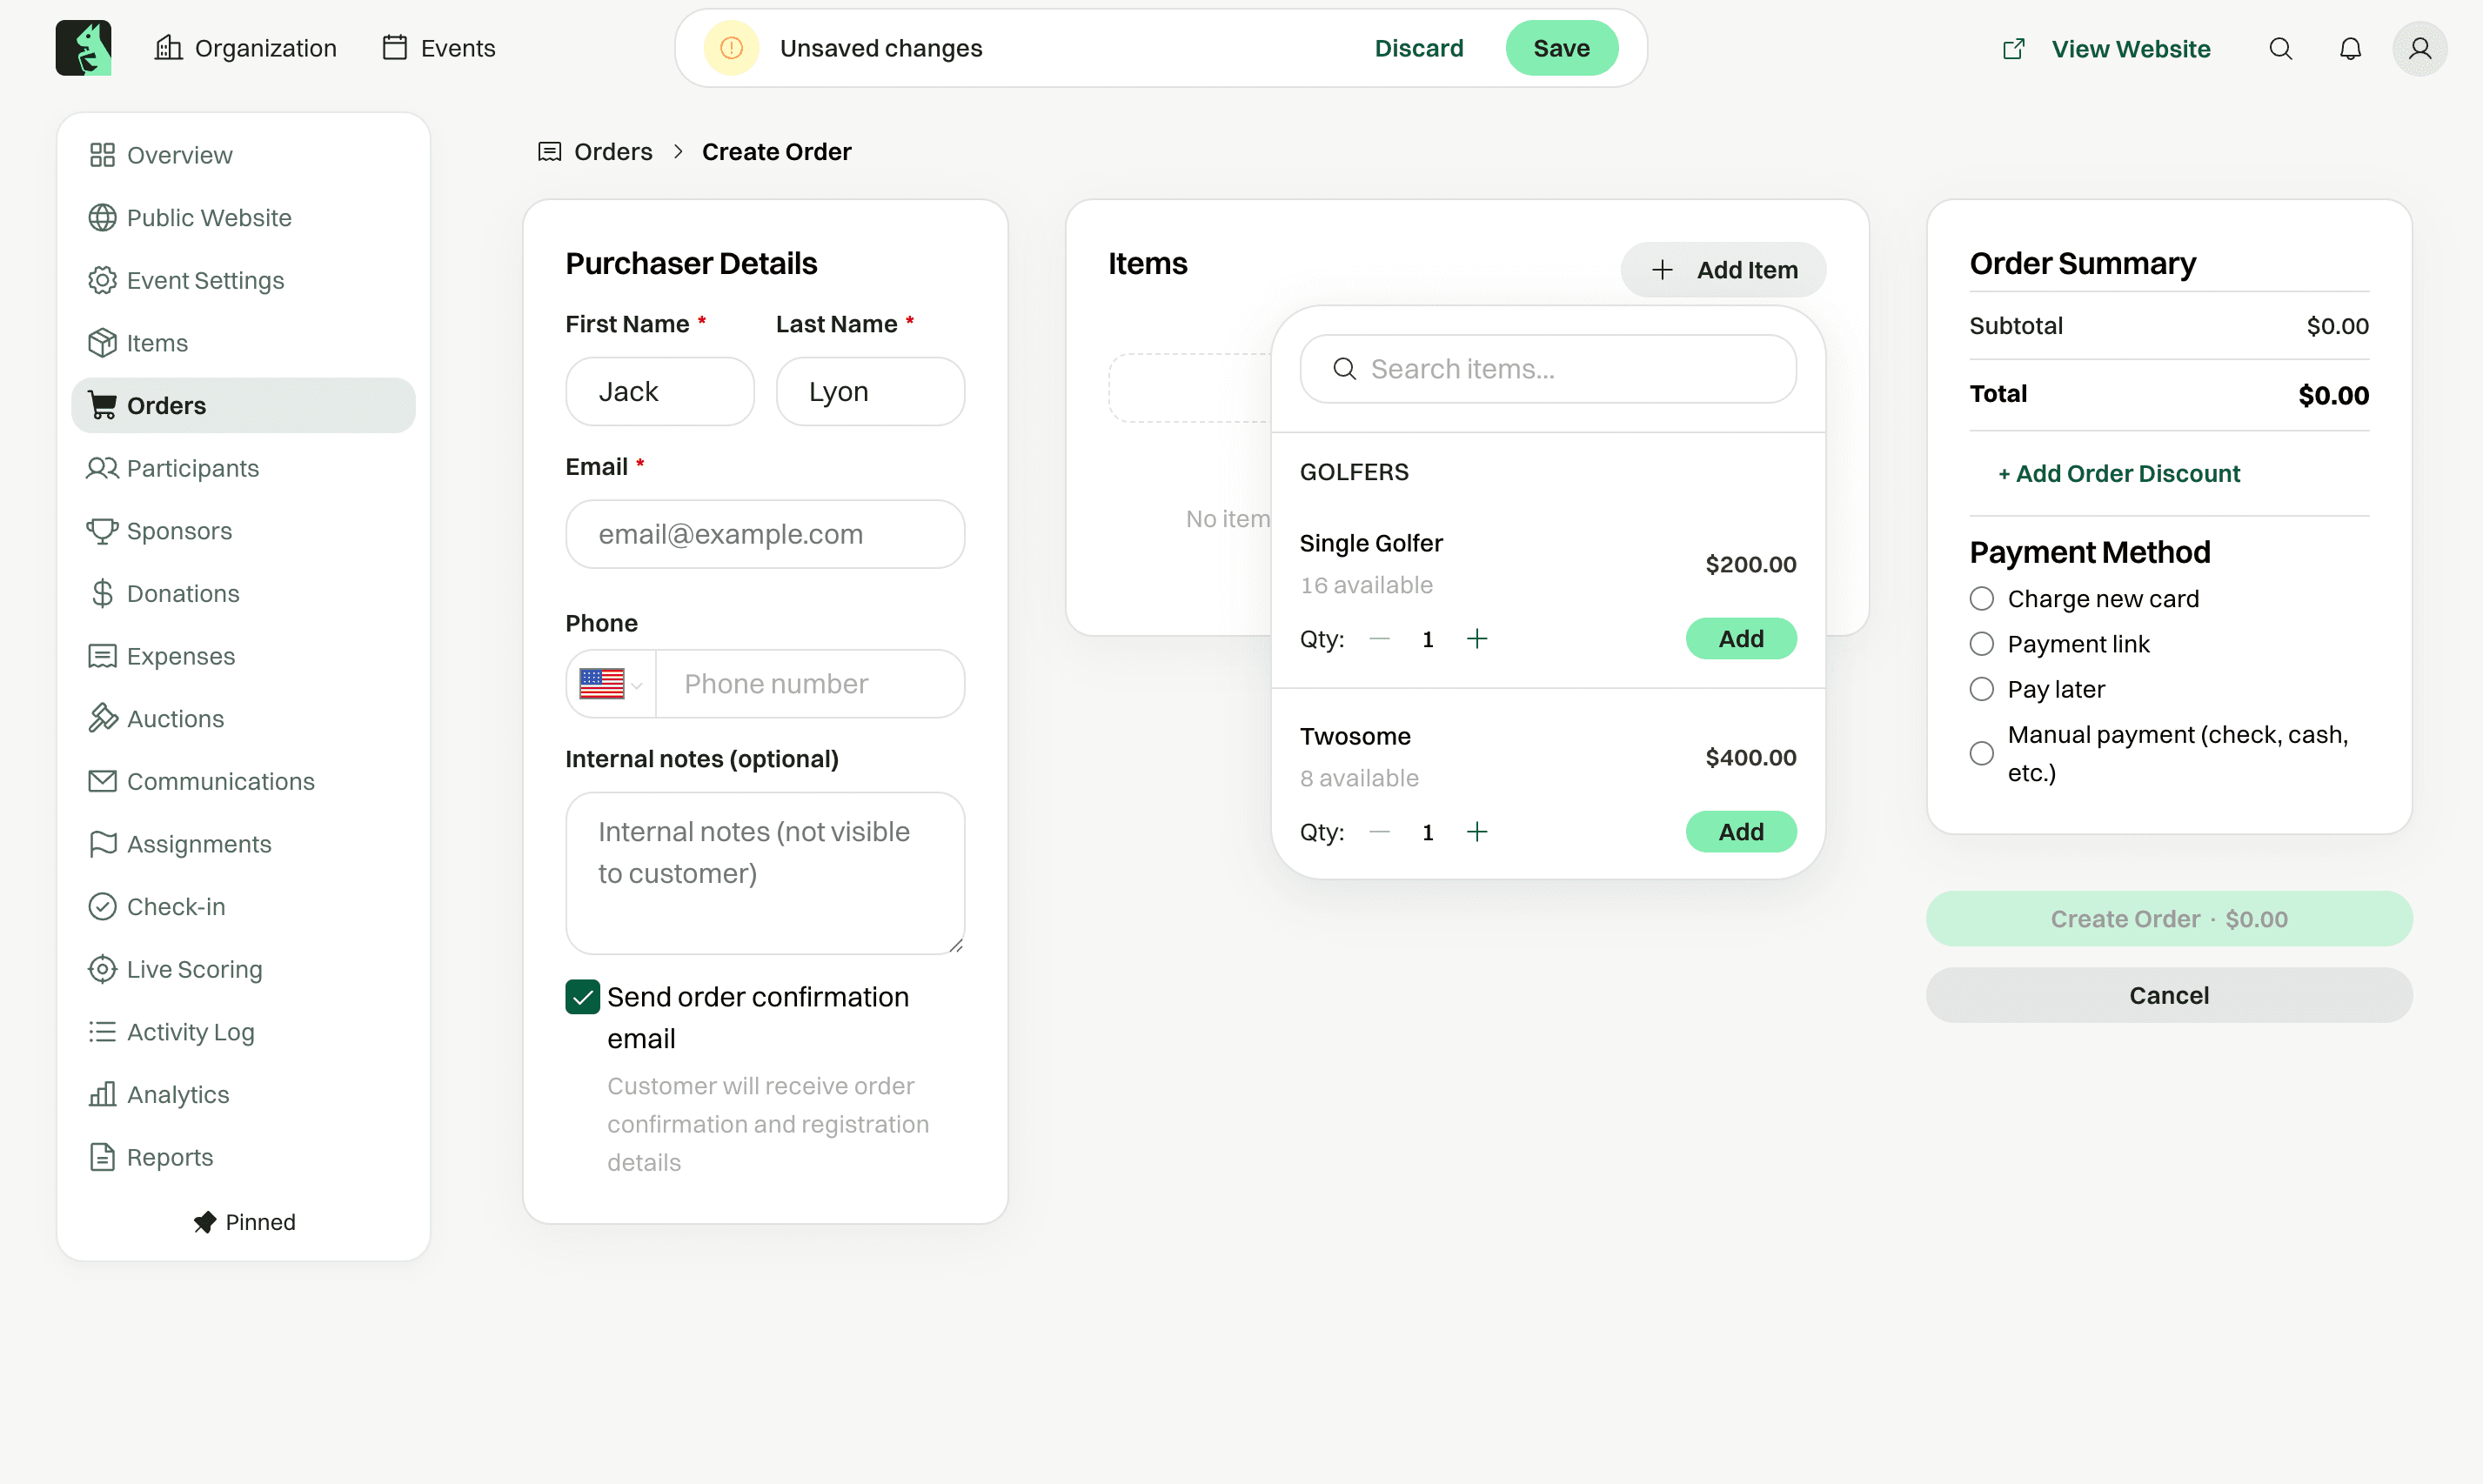
Task: Click the Activity Log list icon
Action: (x=102, y=1032)
